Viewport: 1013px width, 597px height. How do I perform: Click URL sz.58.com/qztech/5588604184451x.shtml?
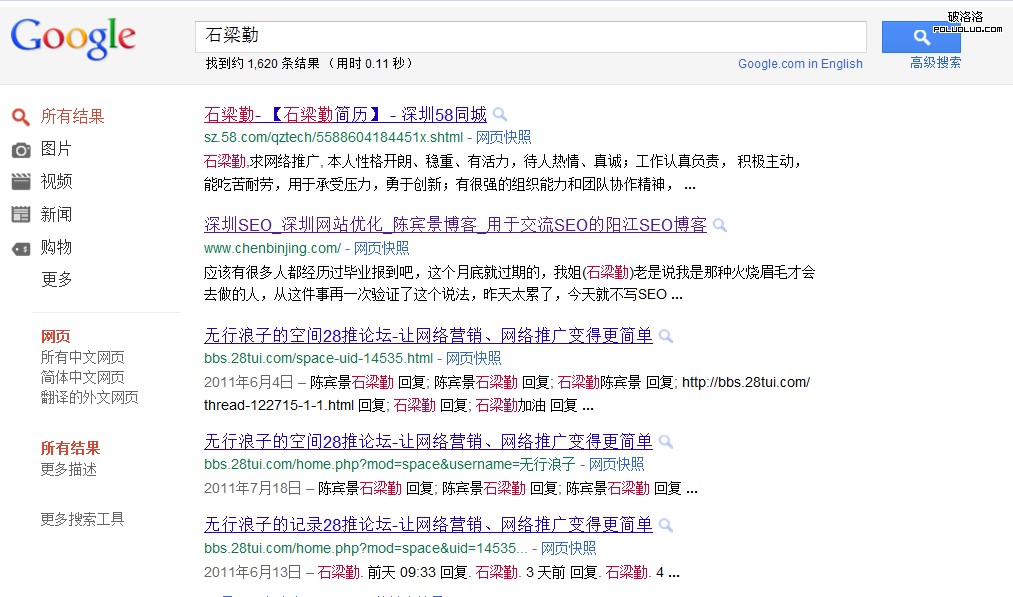[333, 137]
